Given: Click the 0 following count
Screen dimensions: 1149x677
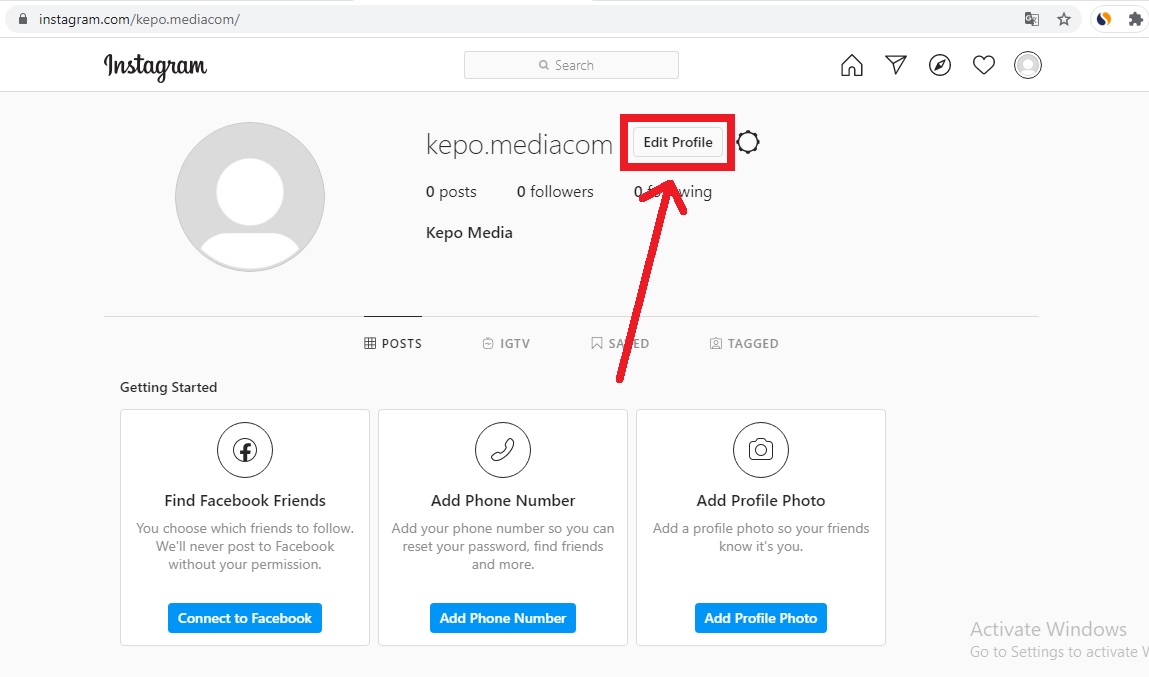Looking at the screenshot, I should point(673,192).
